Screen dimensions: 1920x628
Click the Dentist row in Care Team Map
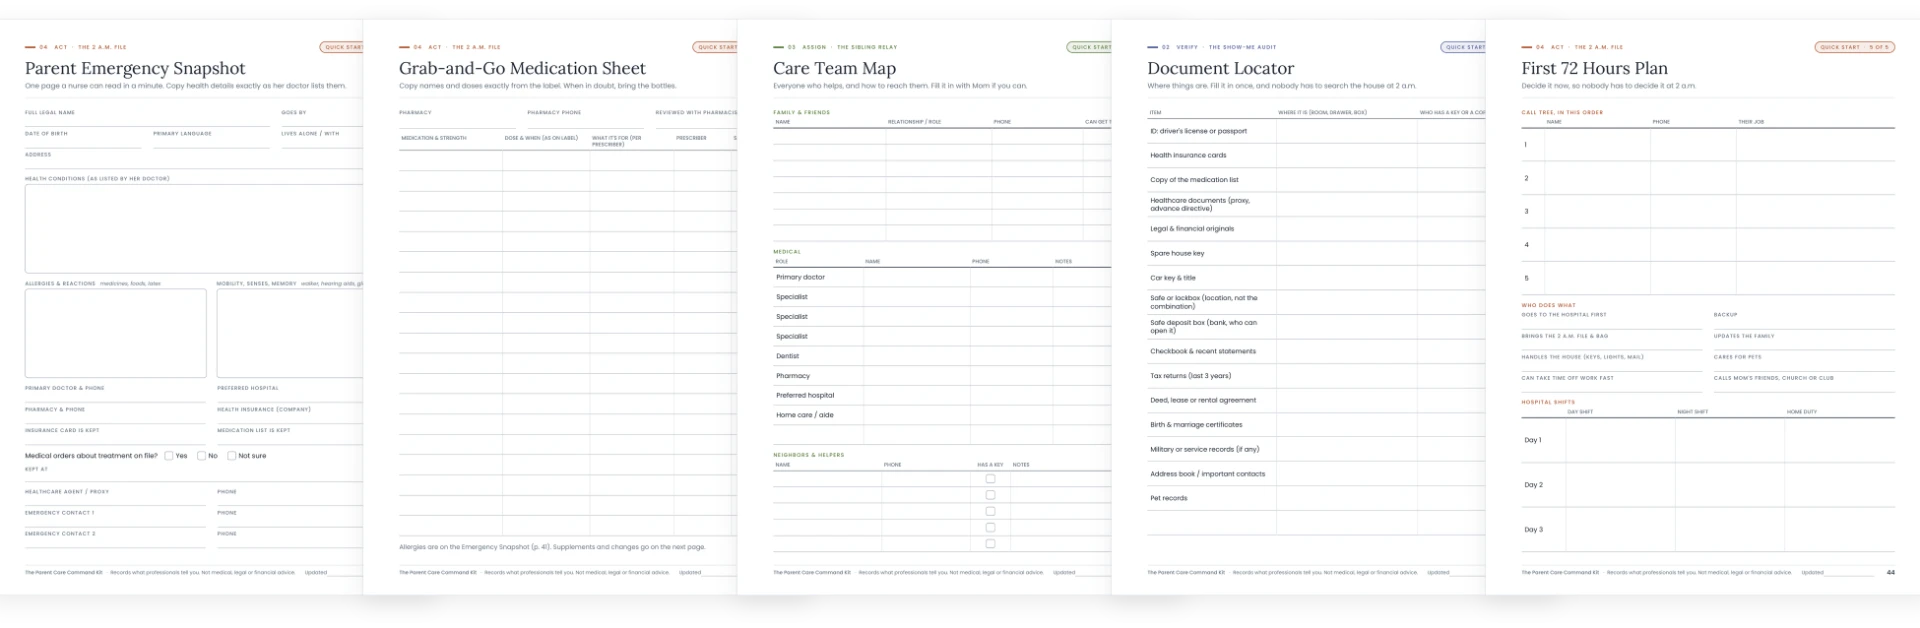point(942,356)
